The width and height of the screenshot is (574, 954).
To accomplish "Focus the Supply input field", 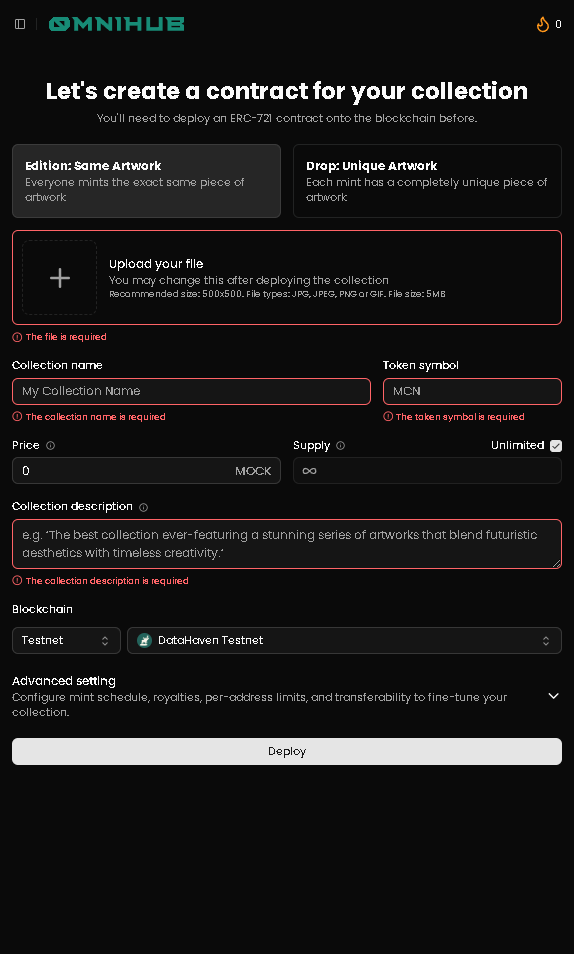I will point(427,470).
